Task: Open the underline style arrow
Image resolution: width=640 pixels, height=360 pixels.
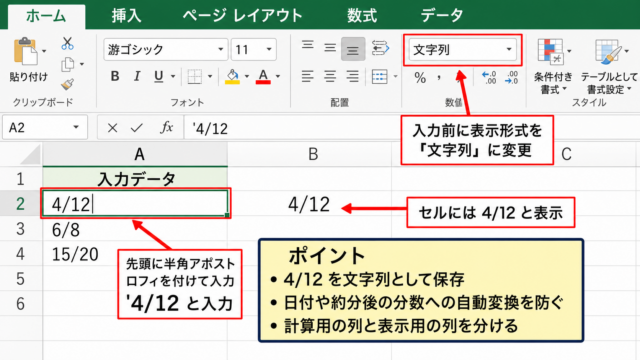Action: pos(173,76)
